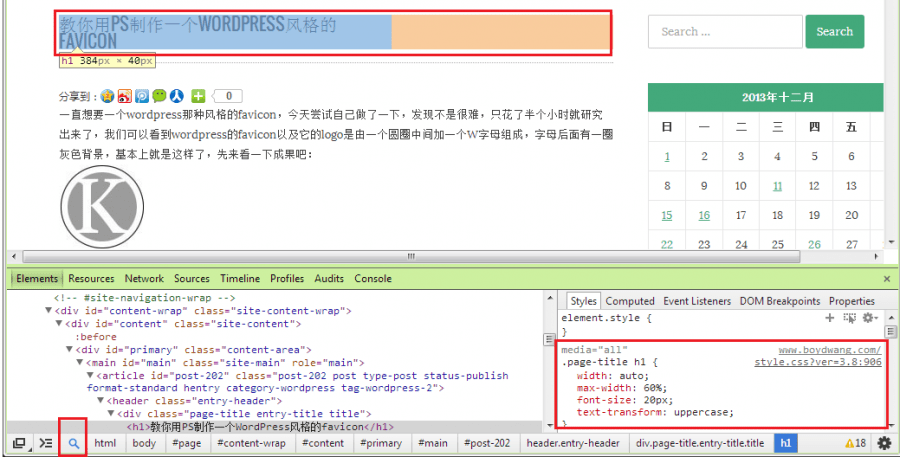The height and width of the screenshot is (457, 900).
Task: Switch to the Network tab
Action: point(144,279)
